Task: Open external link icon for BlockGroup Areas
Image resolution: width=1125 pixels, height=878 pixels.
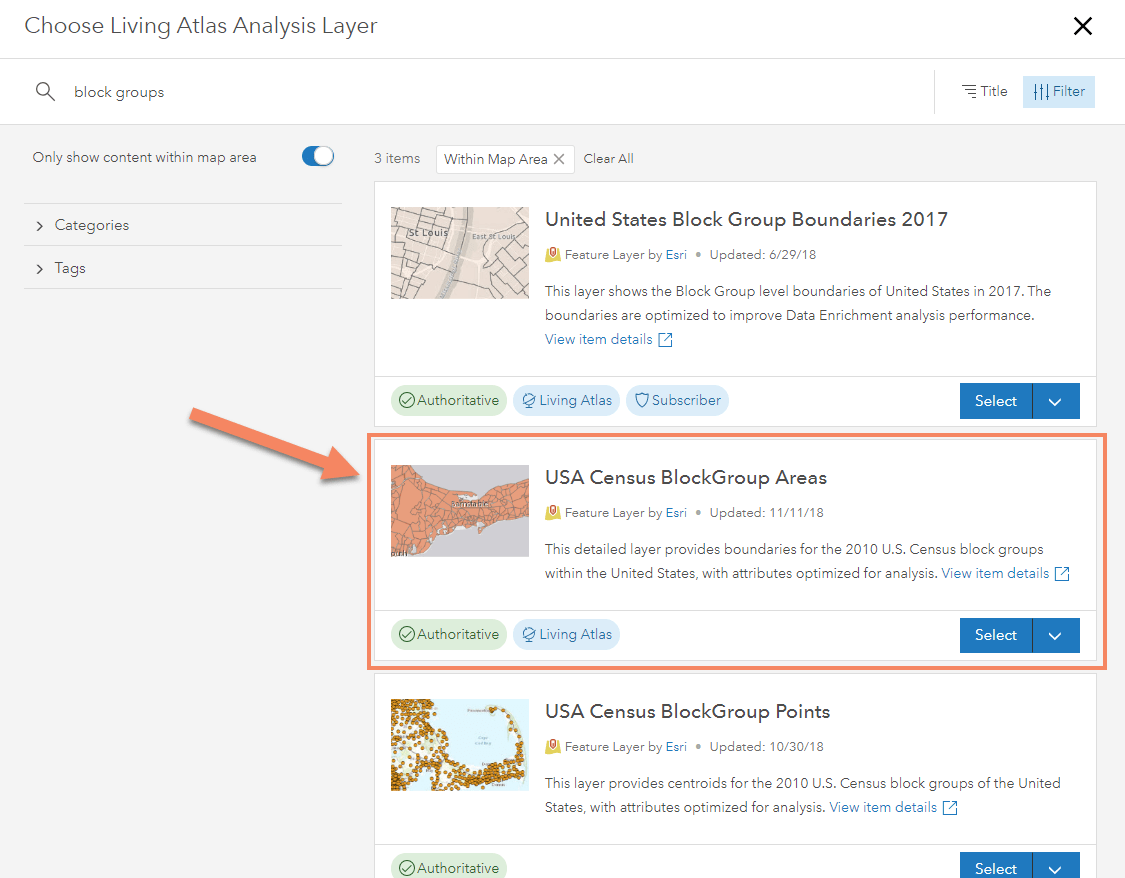Action: pyautogui.click(x=1062, y=574)
